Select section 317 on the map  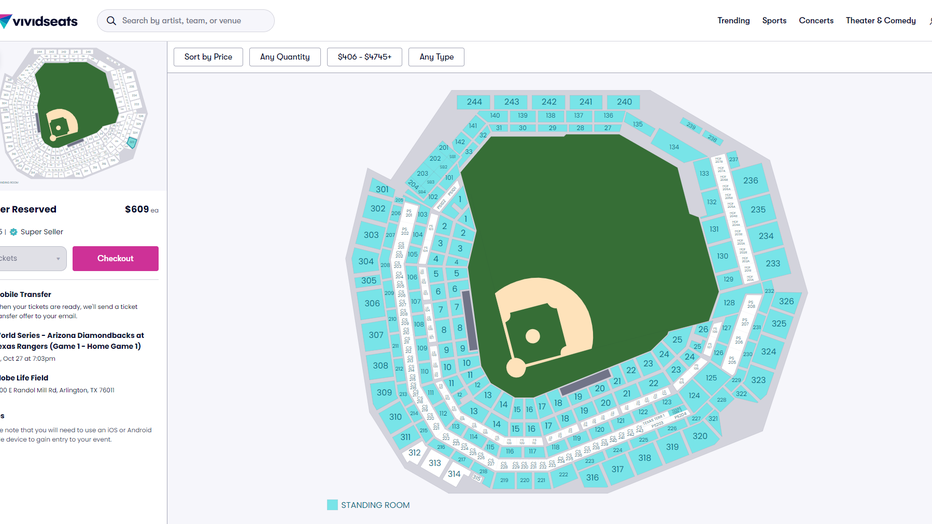tap(618, 469)
